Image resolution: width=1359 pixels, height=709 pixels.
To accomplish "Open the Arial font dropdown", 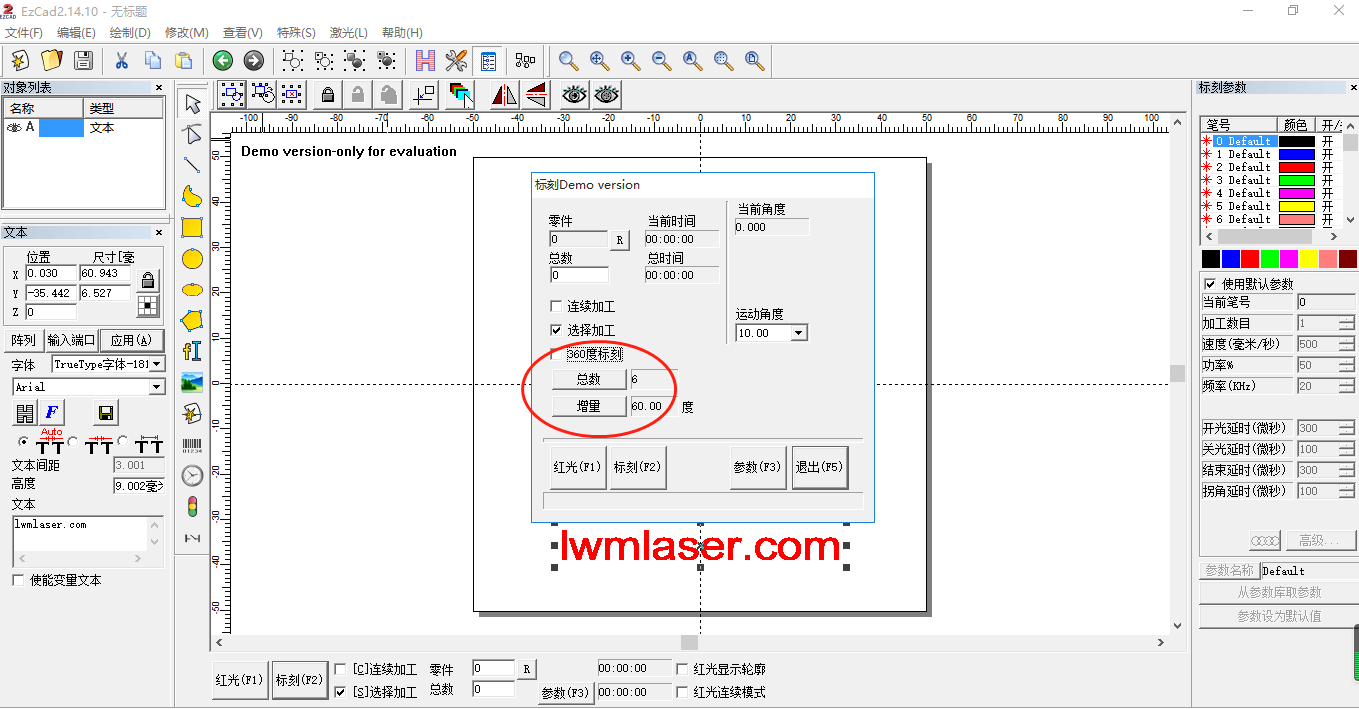I will pos(157,387).
